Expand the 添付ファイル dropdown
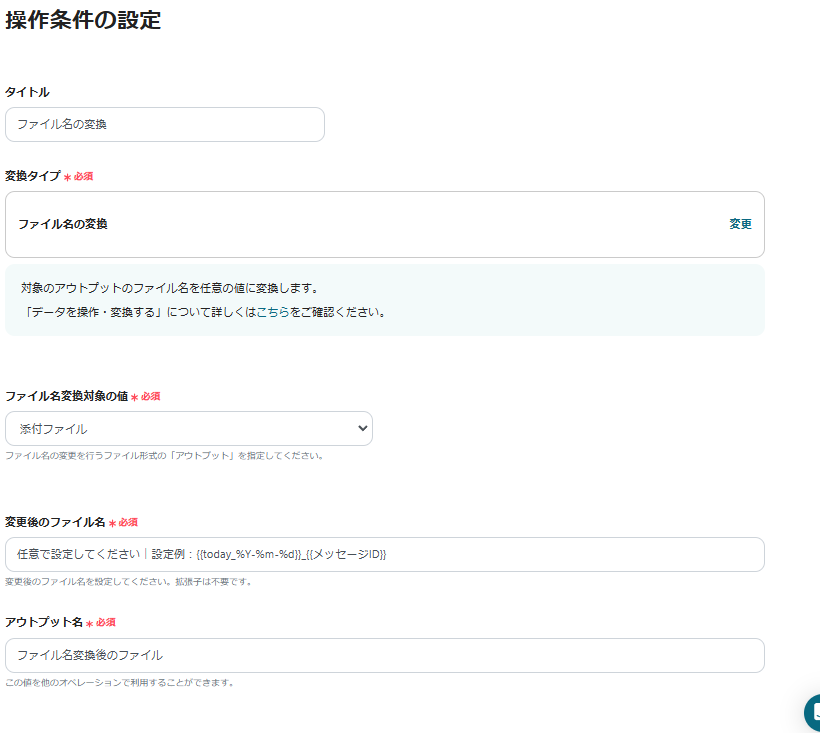Viewport: 820px width, 733px height. point(189,429)
